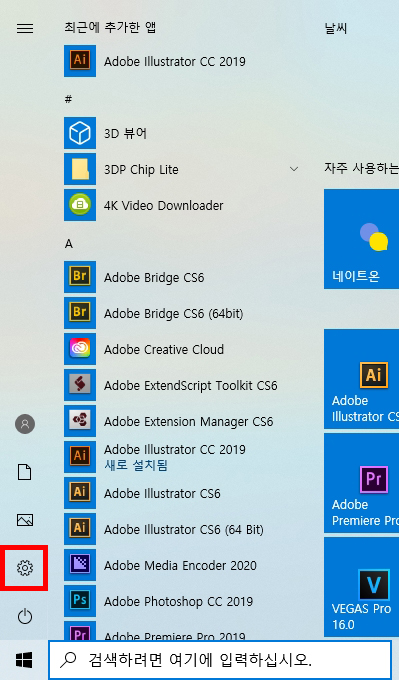Select Adobe Media Encoder 2020 text
The image size is (399, 680).
(x=180, y=565)
